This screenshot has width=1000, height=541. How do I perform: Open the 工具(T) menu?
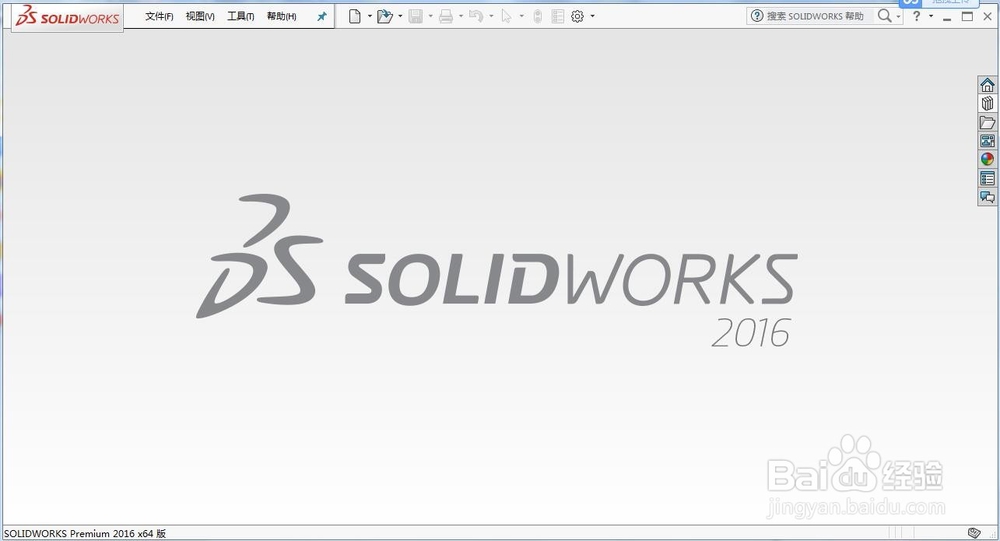(240, 17)
